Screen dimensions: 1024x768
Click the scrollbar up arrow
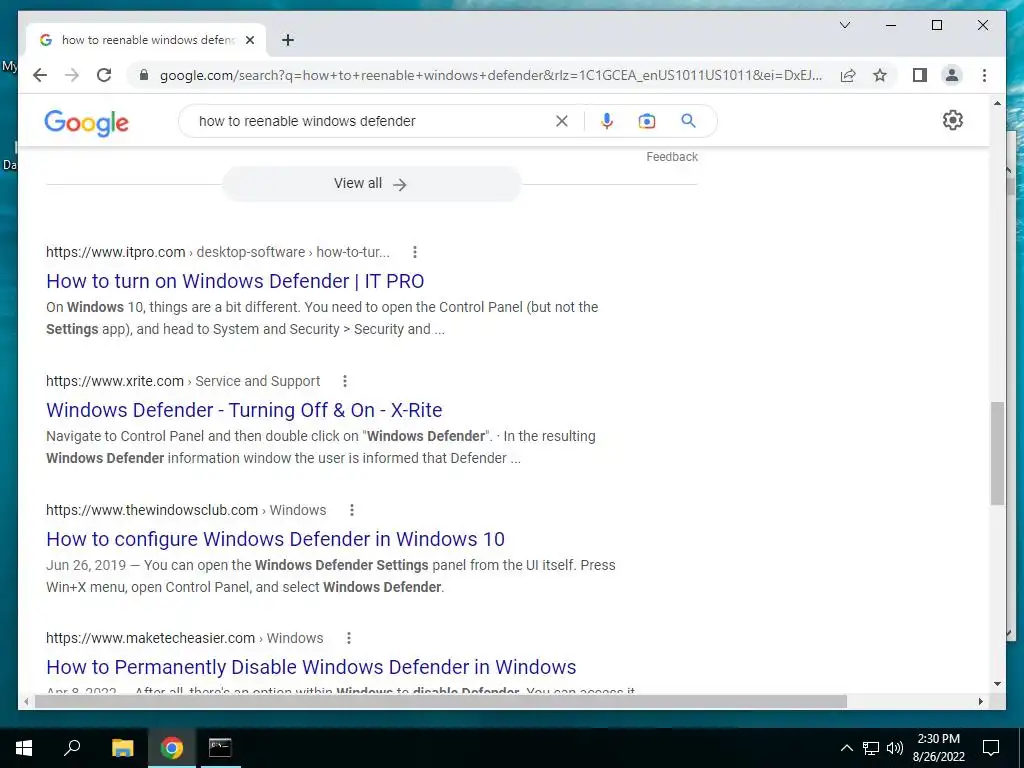997,103
